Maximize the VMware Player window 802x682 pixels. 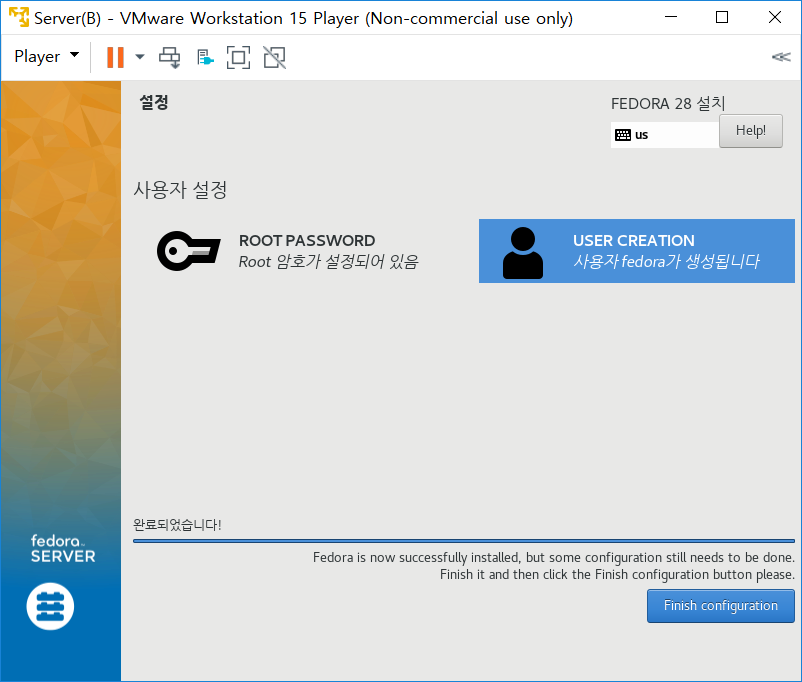coord(722,17)
